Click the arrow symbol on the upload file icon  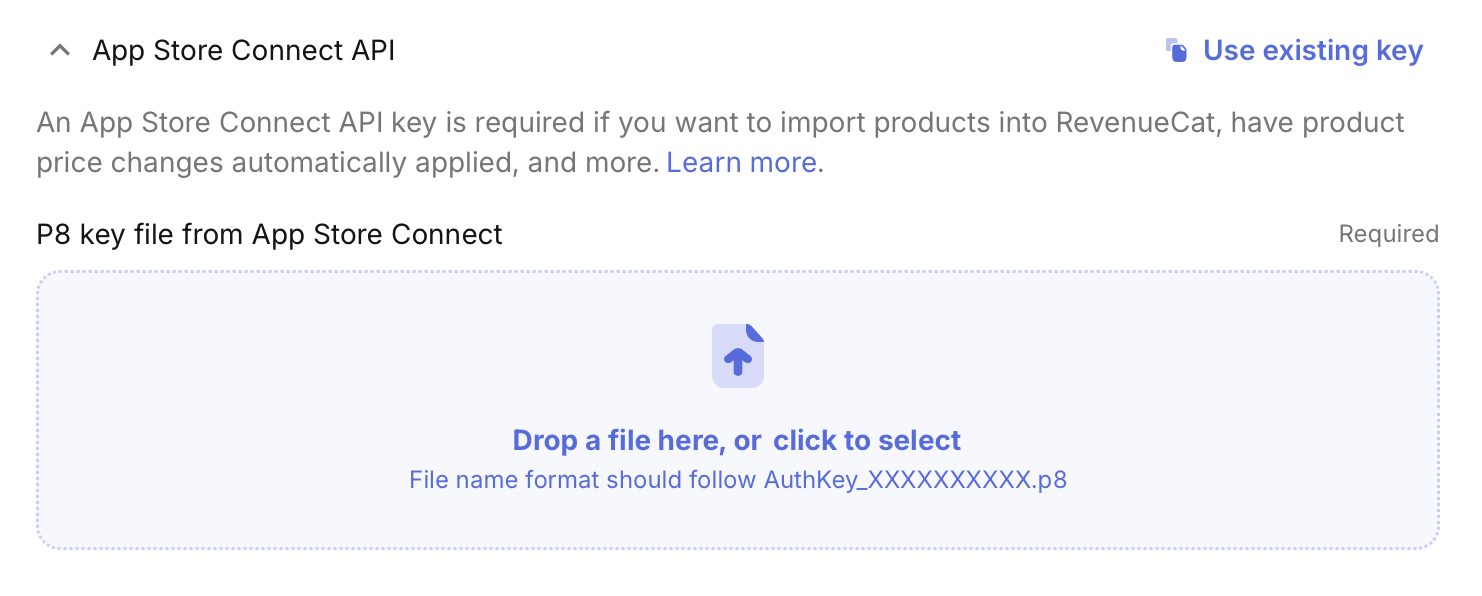737,360
